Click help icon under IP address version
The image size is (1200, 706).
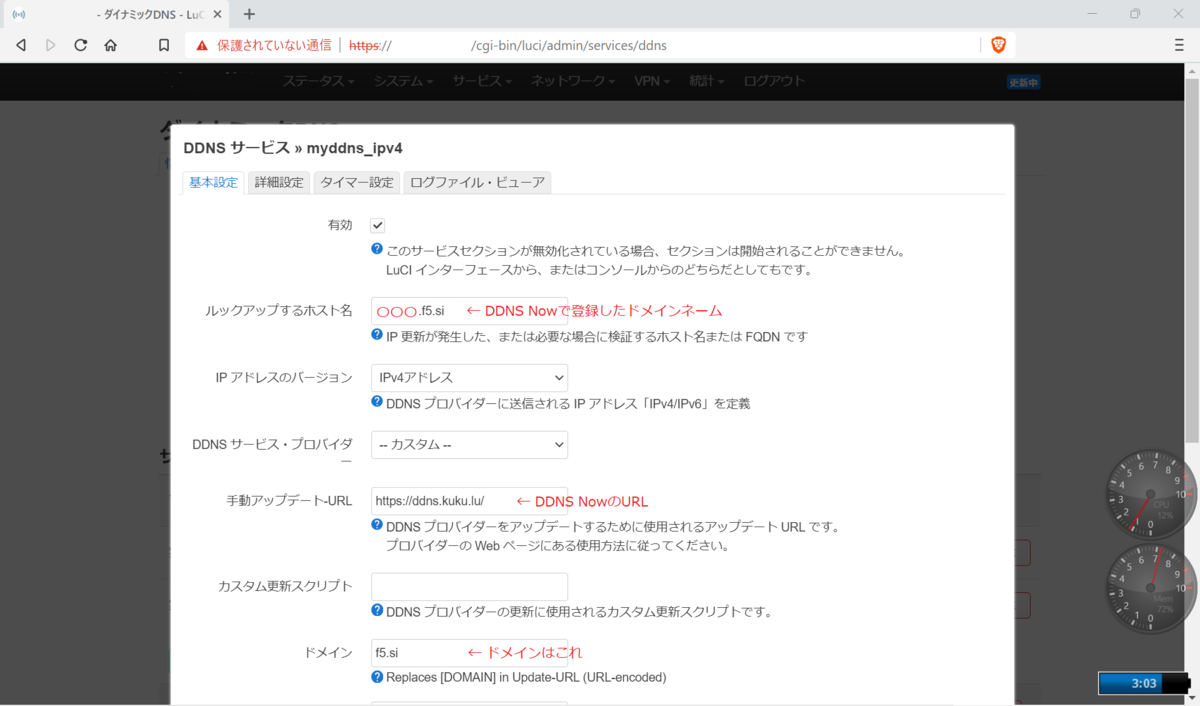click(377, 401)
